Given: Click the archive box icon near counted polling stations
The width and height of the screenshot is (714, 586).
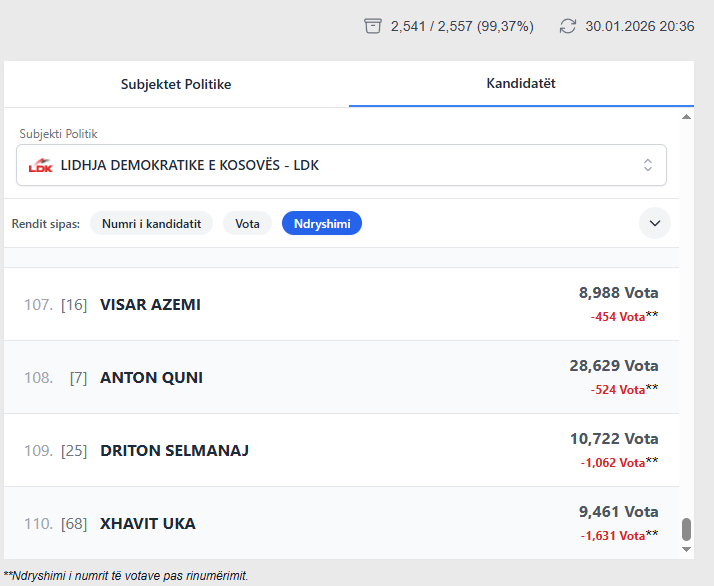Looking at the screenshot, I should pos(373,26).
